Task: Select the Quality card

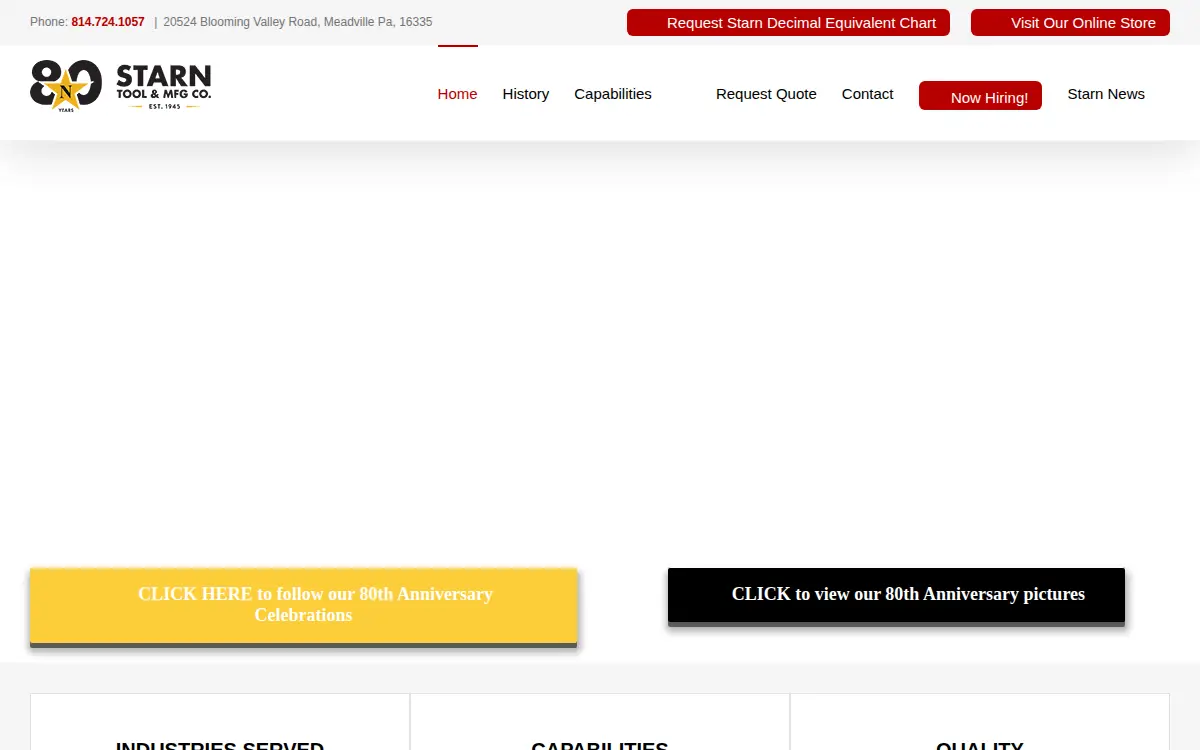Action: (x=980, y=722)
